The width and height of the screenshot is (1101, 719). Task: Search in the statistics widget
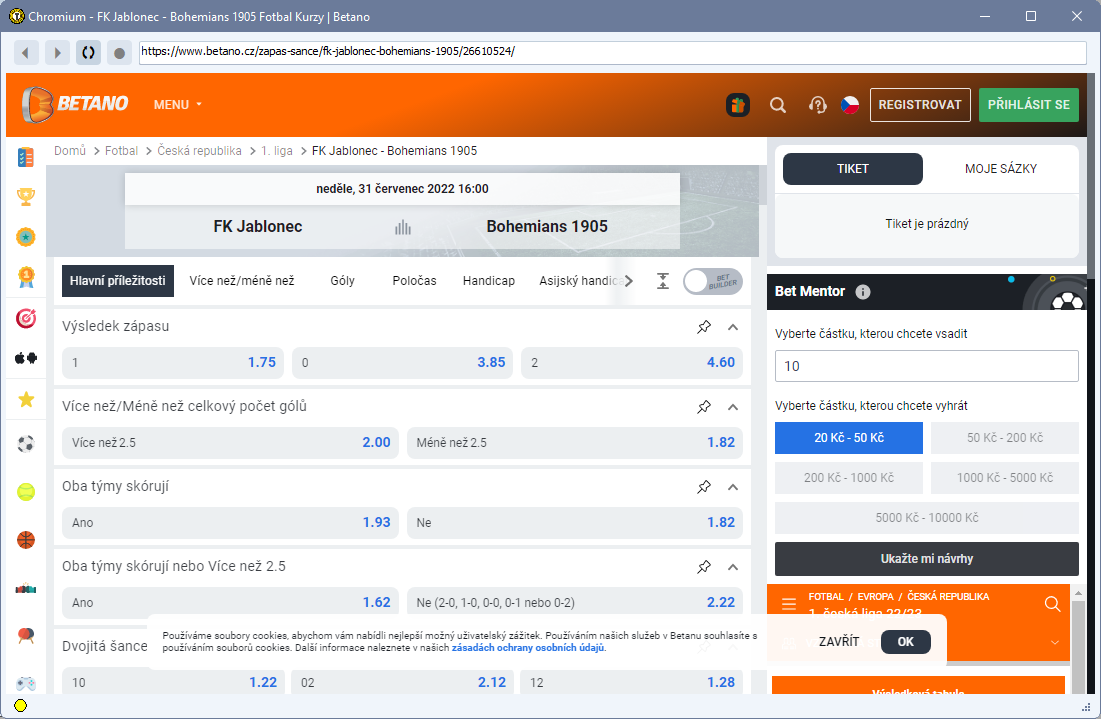click(1052, 604)
